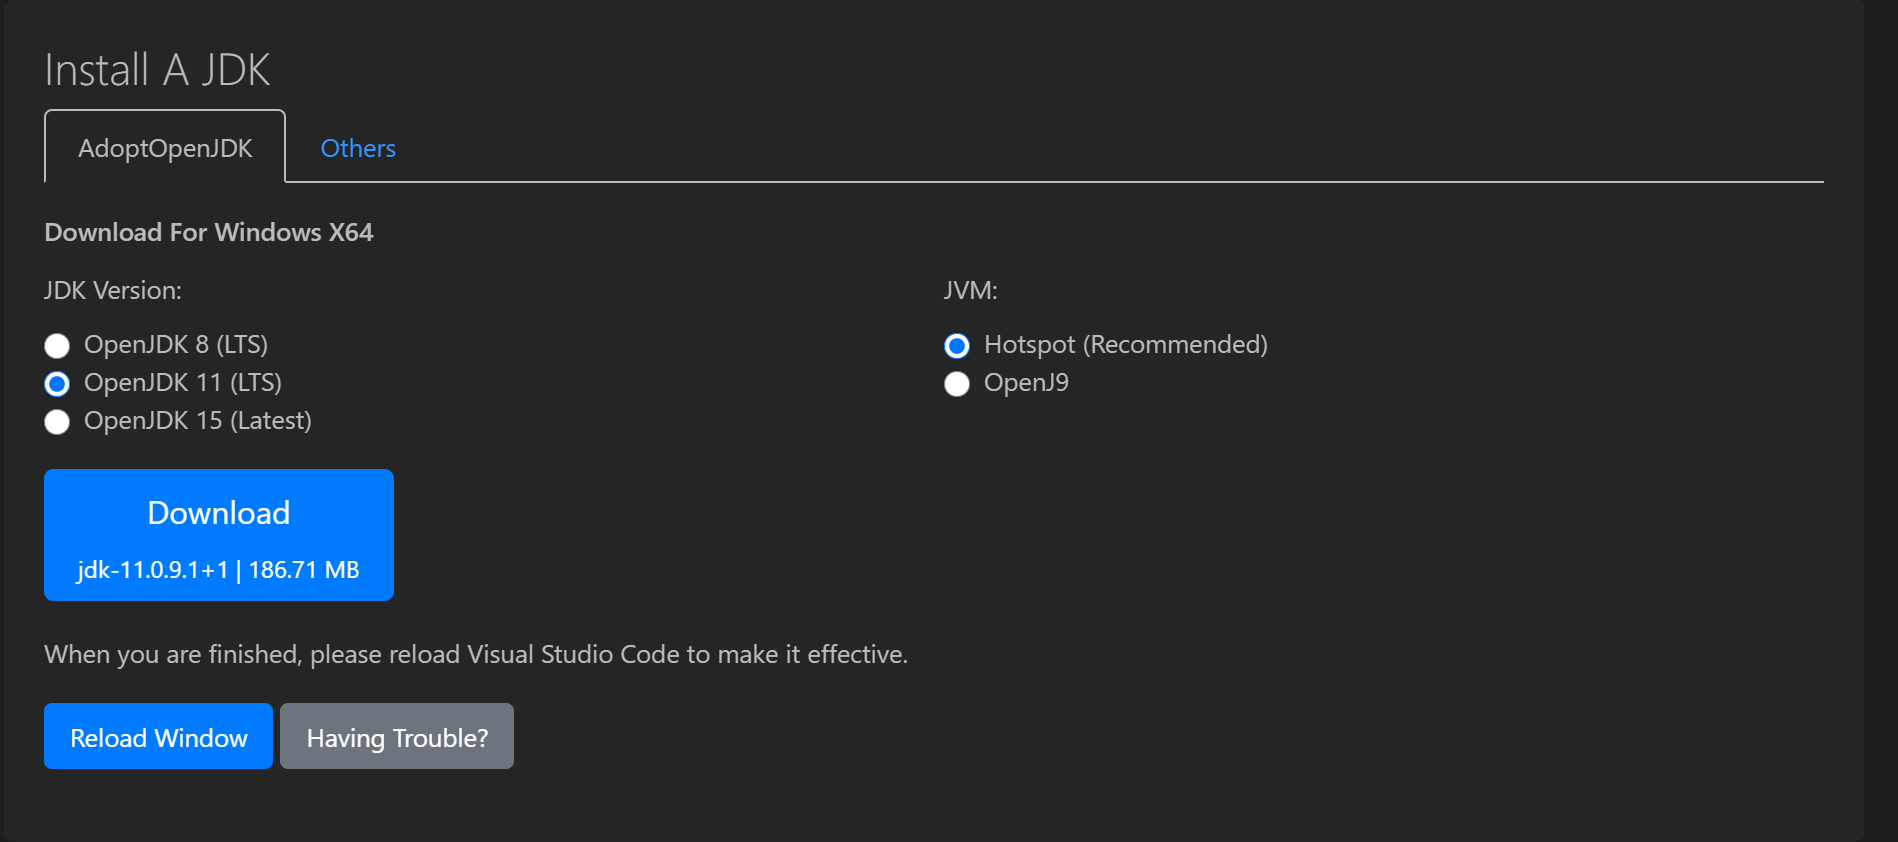Switch to the AdoptOpenJDK tab
The height and width of the screenshot is (842, 1898).
pos(165,147)
